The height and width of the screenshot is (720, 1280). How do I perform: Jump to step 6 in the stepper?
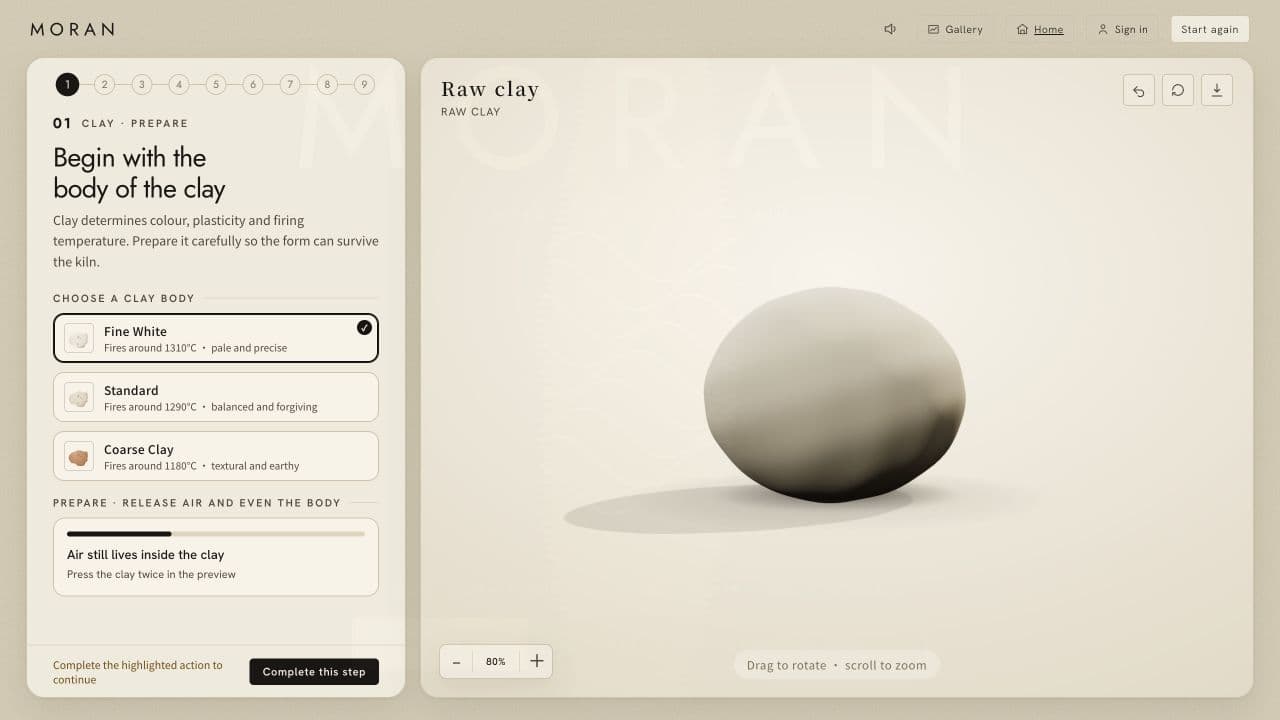click(x=253, y=85)
